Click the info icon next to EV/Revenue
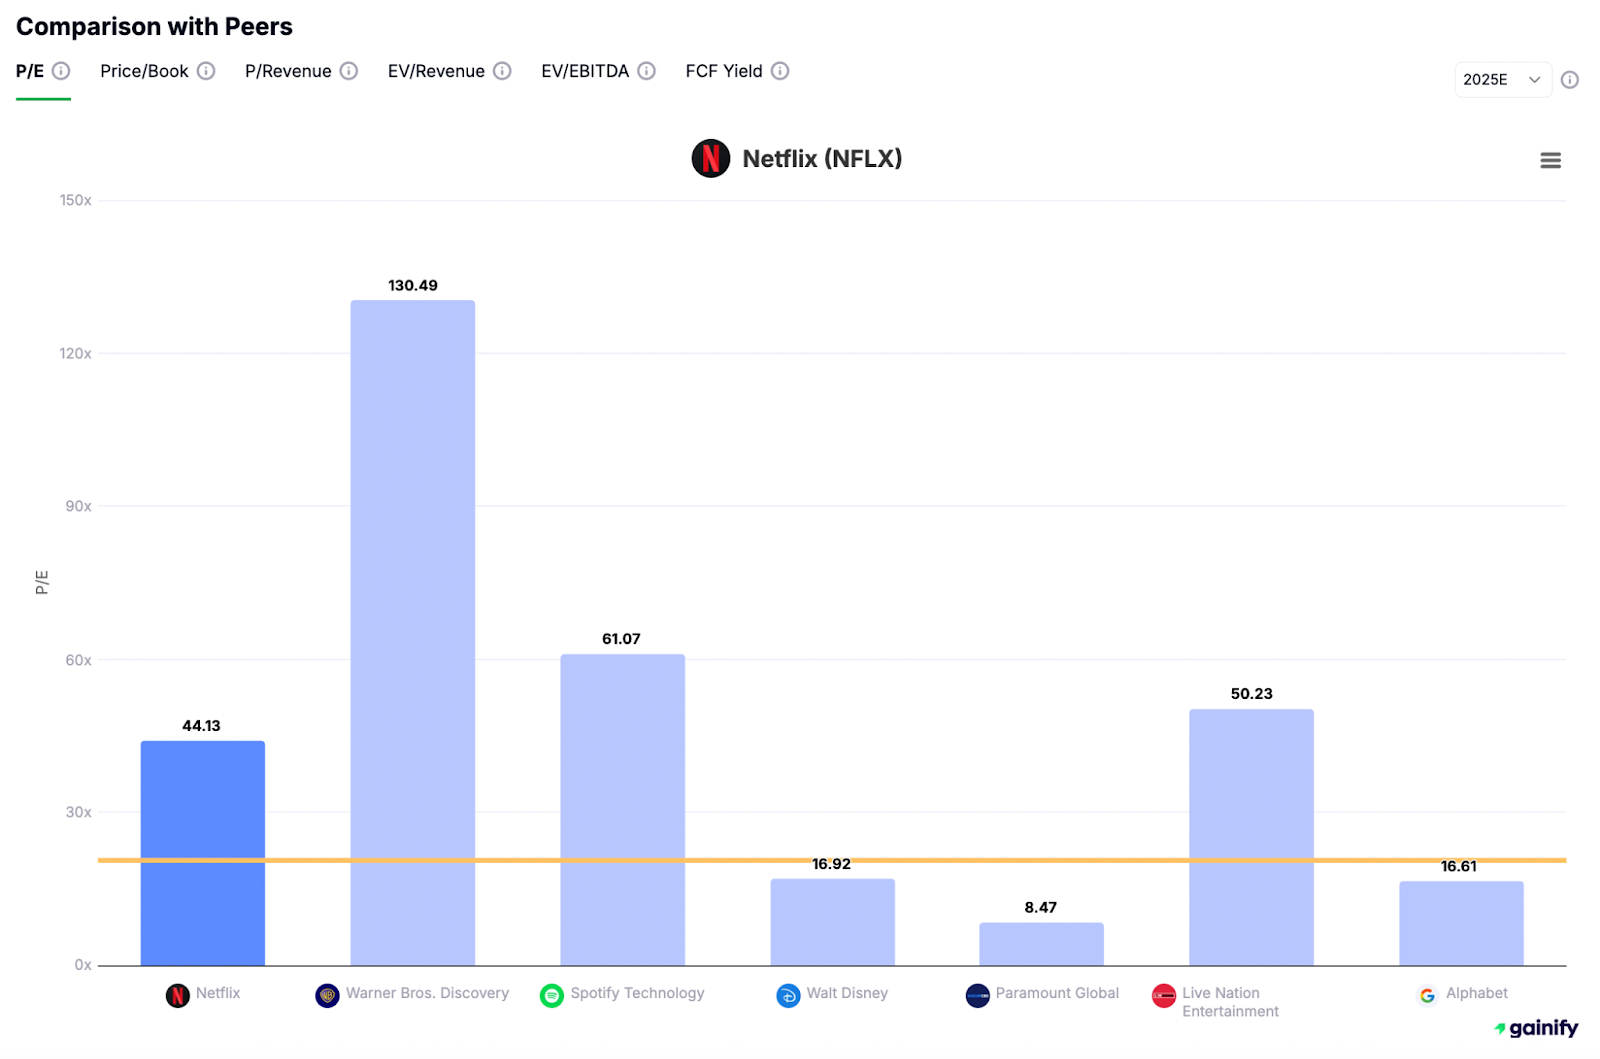Image resolution: width=1600 pixels, height=1059 pixels. coord(502,71)
